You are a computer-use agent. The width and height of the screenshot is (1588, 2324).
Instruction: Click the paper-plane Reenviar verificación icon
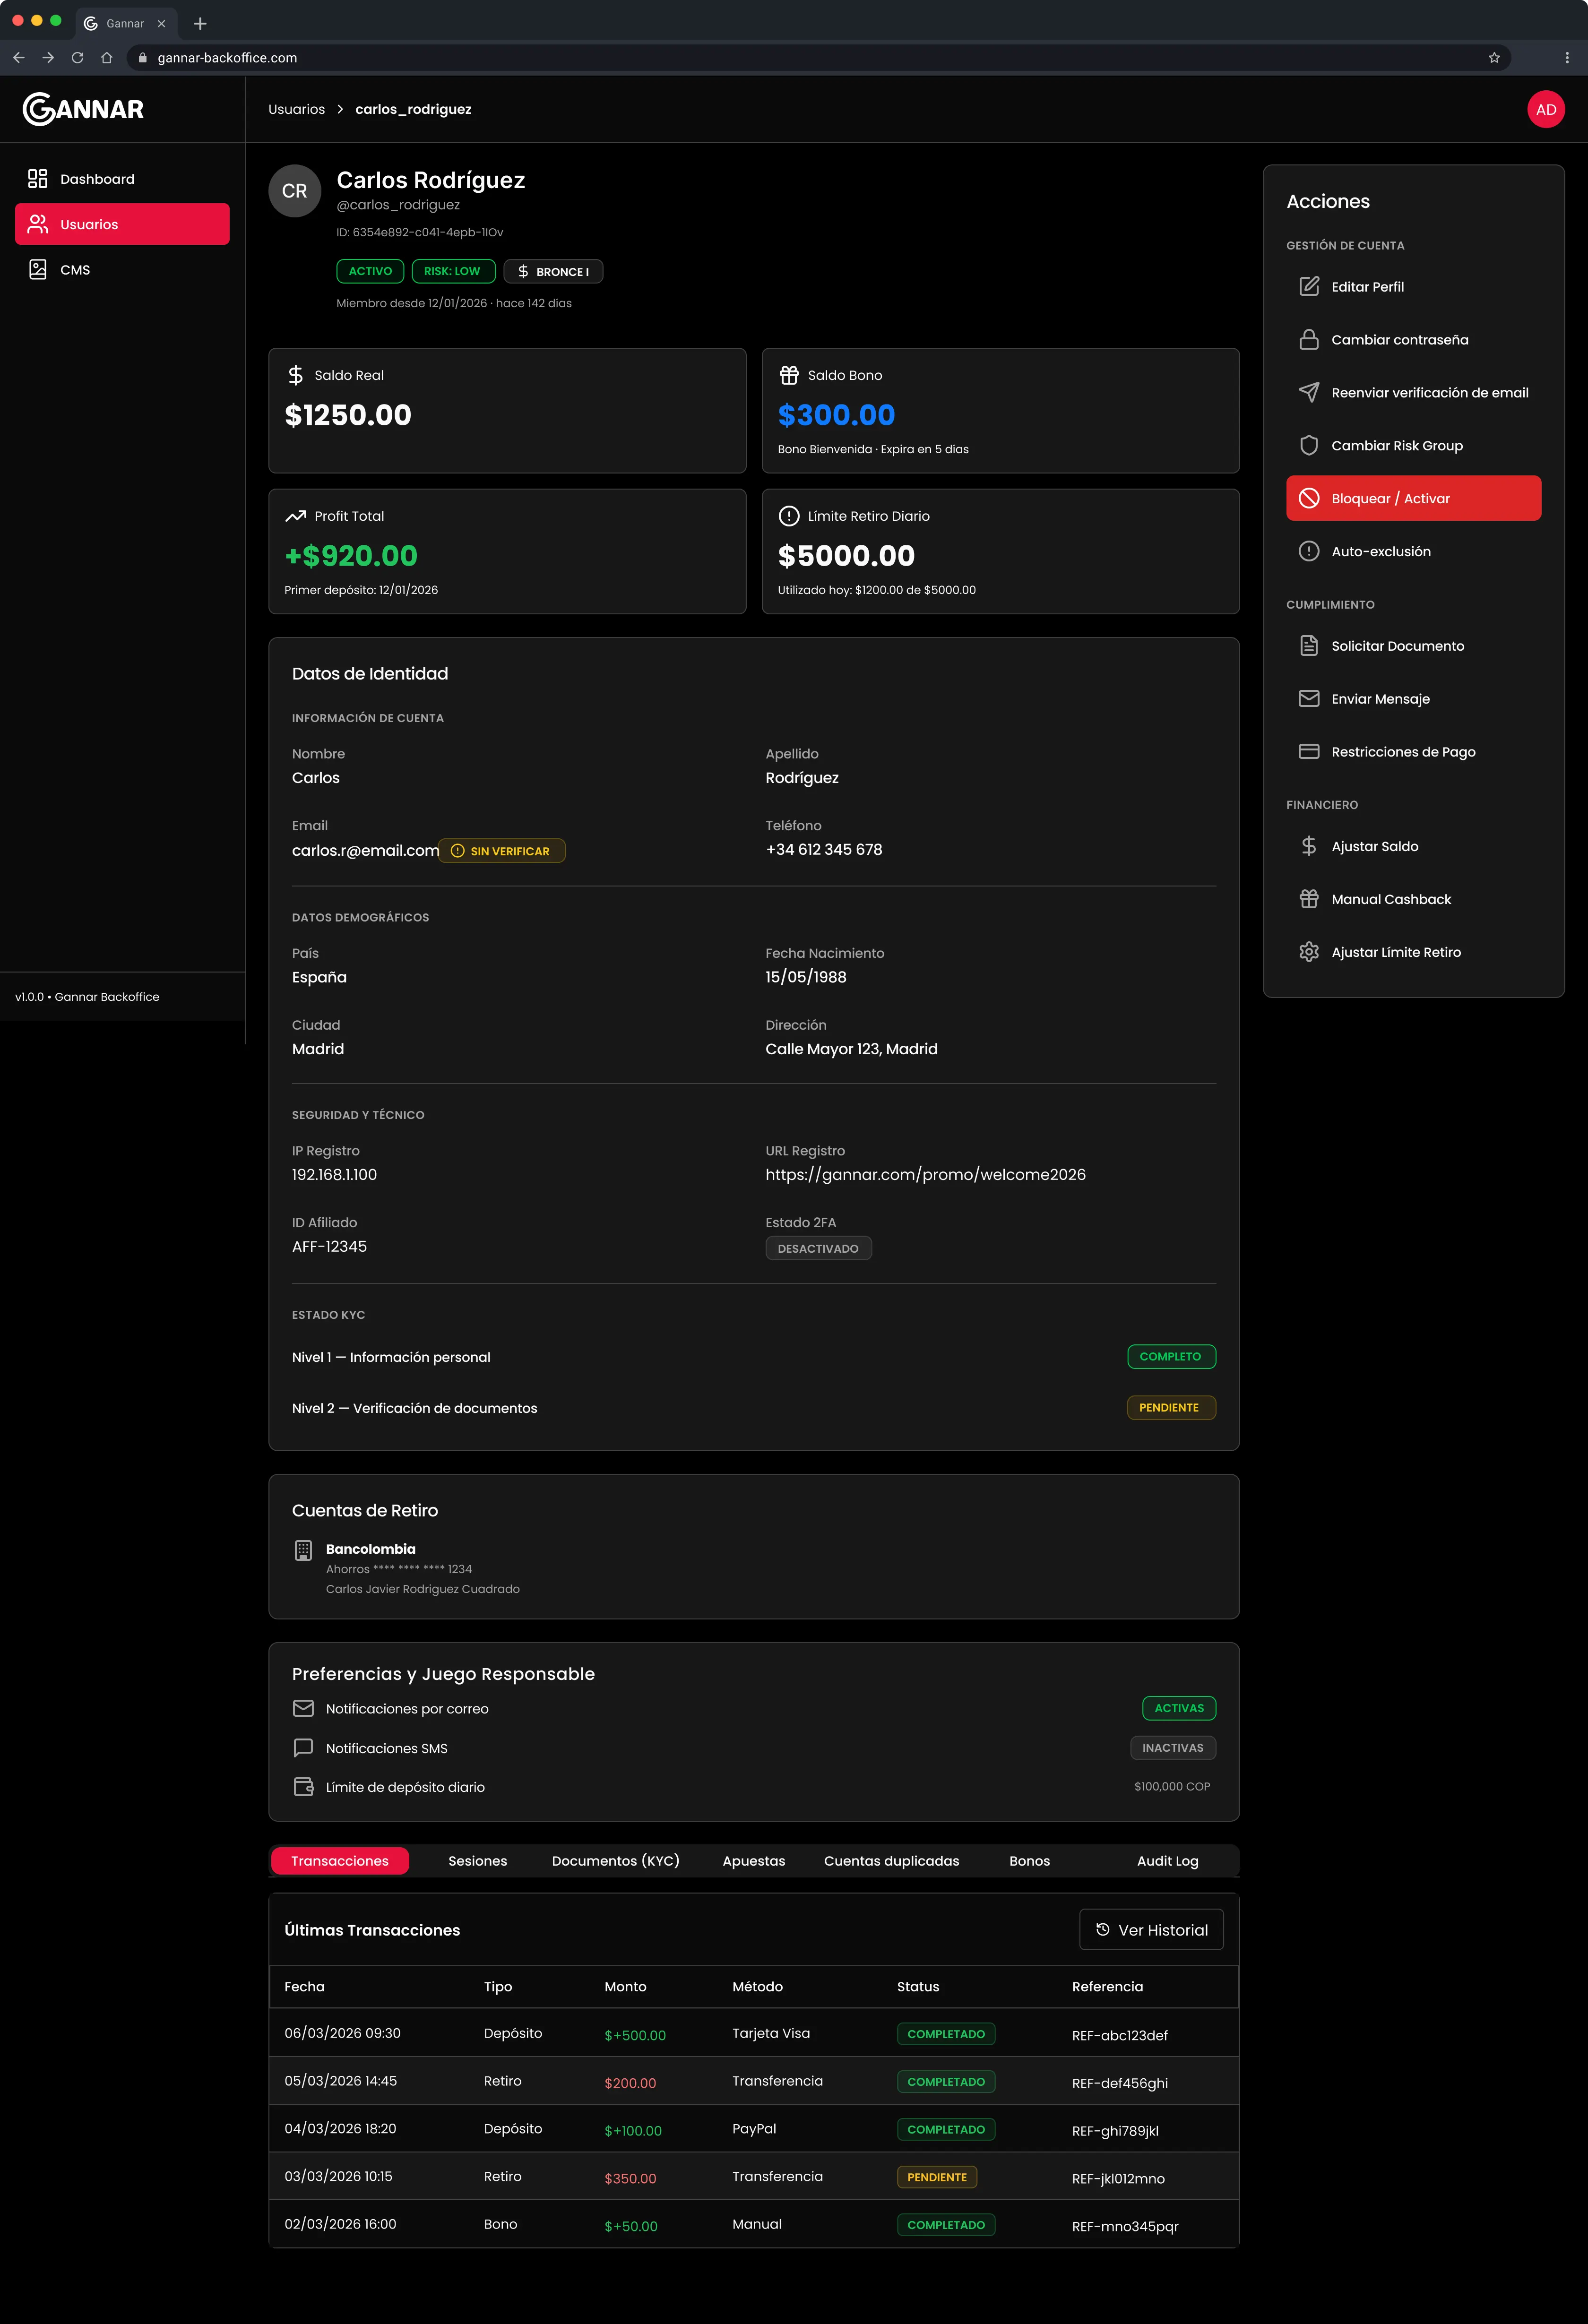[1308, 393]
